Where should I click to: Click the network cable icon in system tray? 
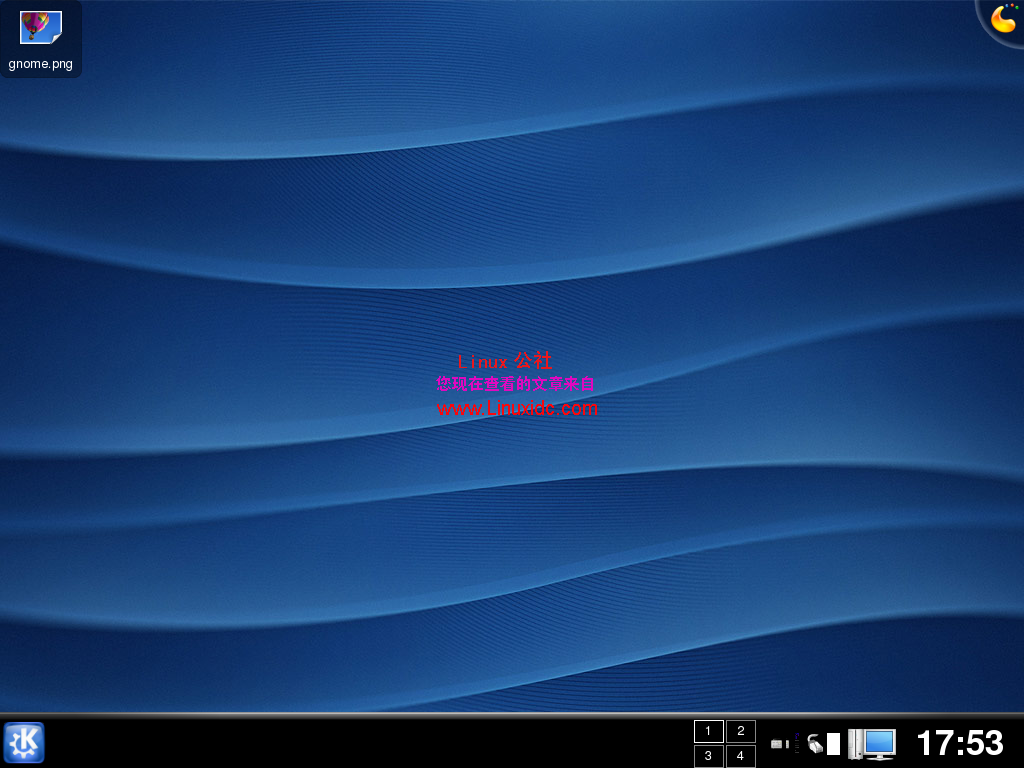815,743
